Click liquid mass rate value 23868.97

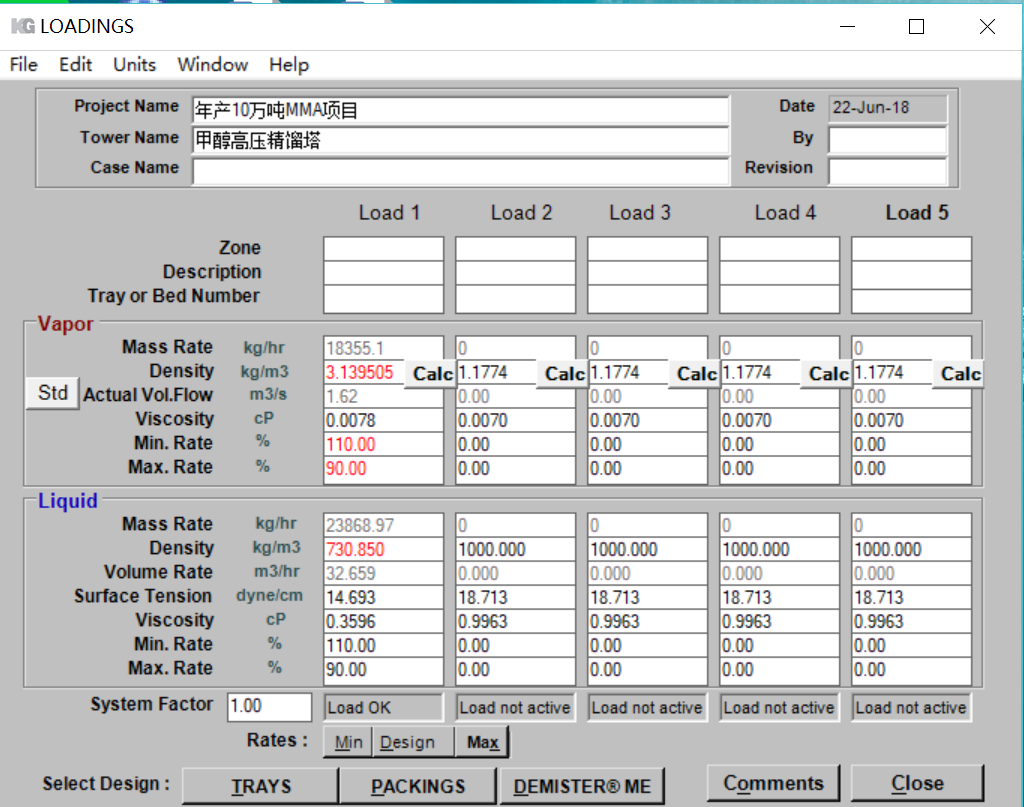pos(383,525)
